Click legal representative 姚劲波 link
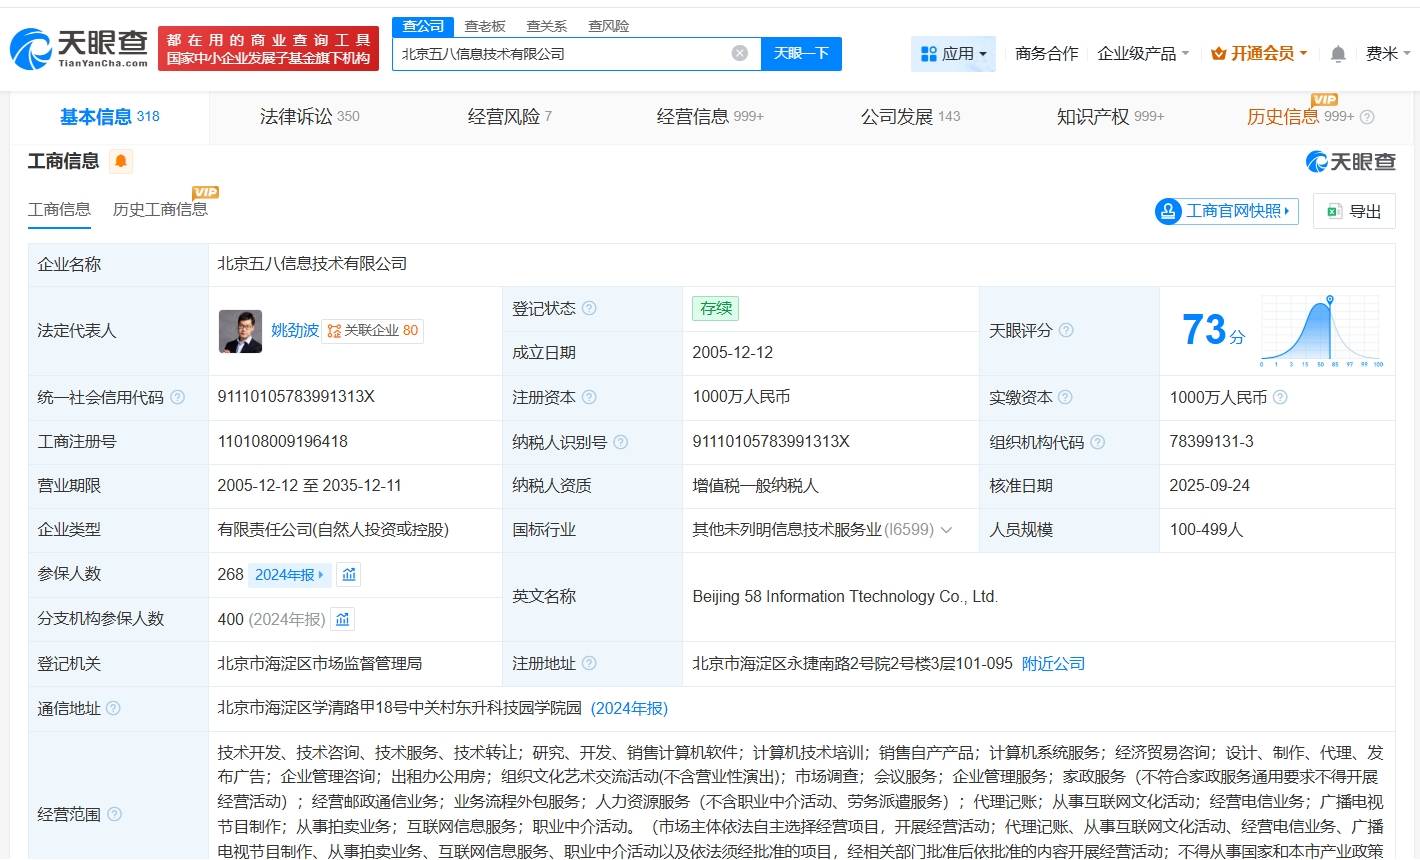1420x860 pixels. point(295,331)
